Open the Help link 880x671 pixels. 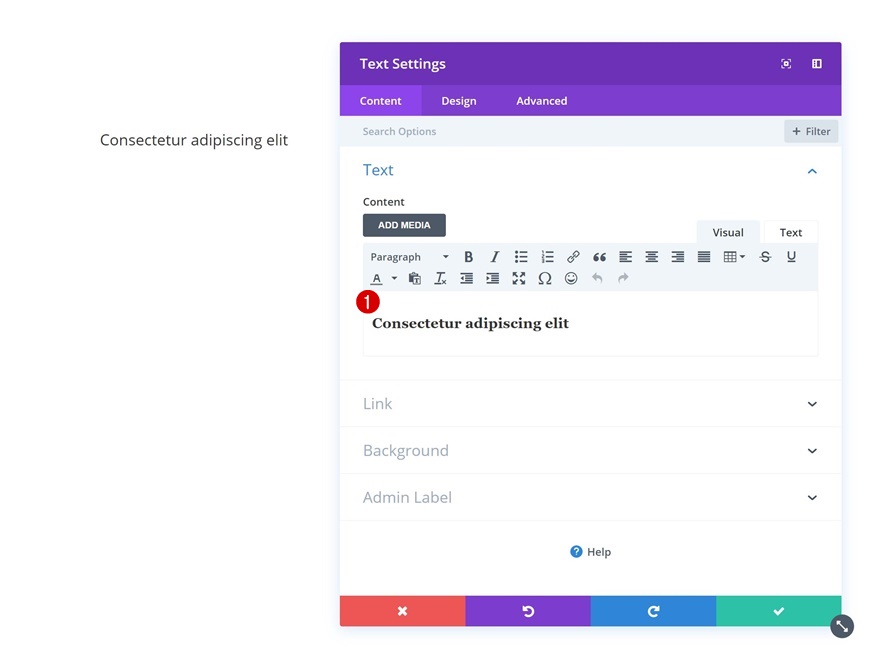tap(590, 552)
